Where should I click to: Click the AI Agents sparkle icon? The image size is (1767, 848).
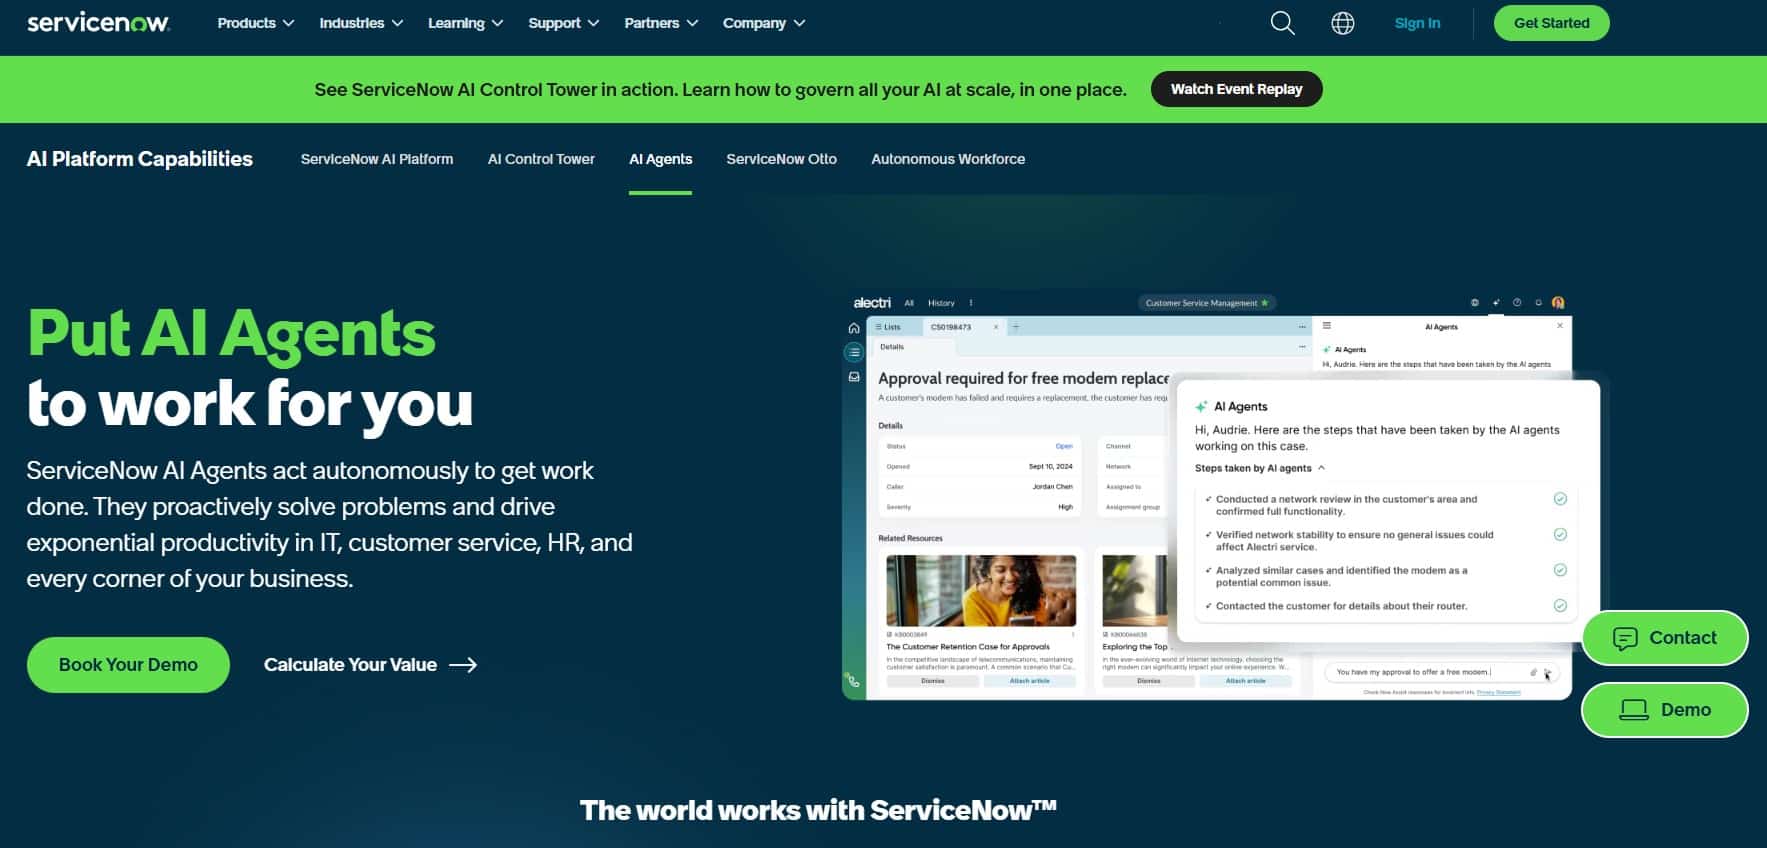coord(1201,407)
